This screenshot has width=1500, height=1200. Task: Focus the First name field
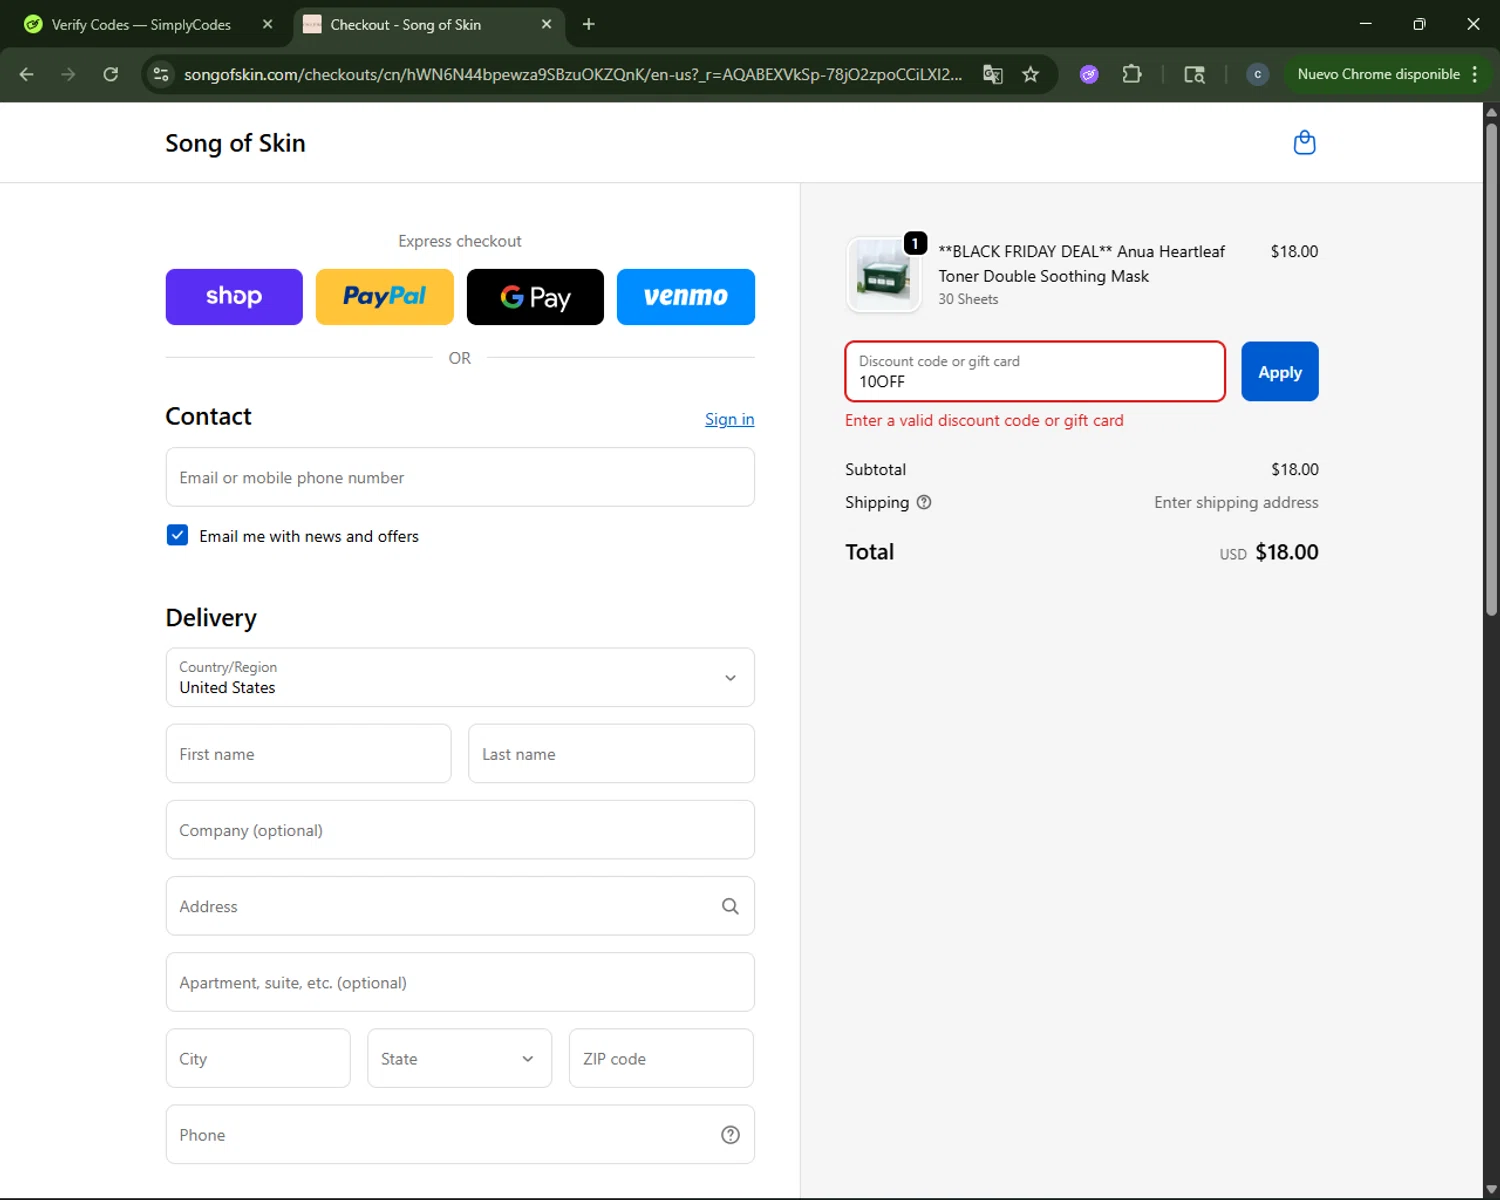click(x=308, y=754)
